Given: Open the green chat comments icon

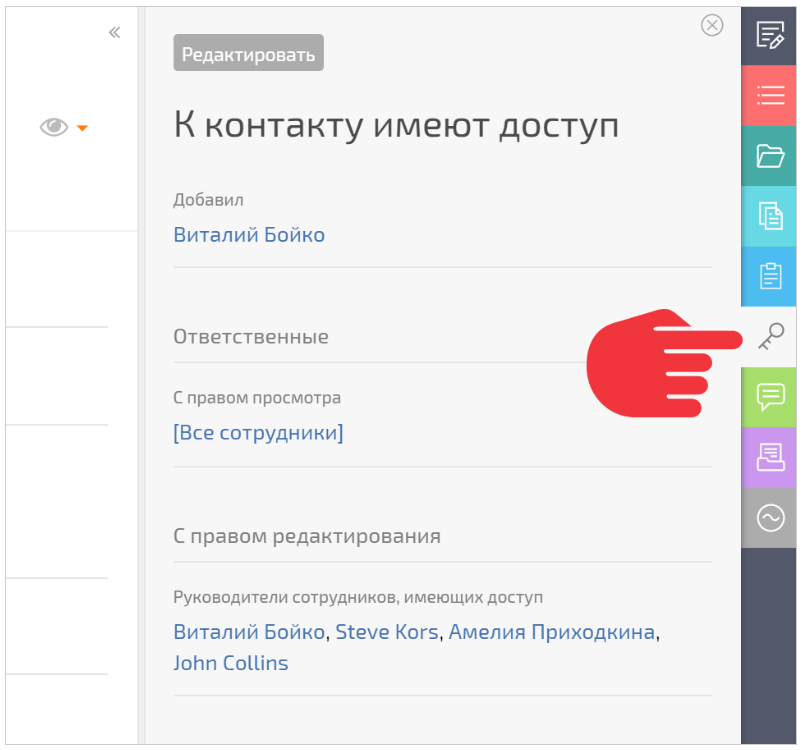Looking at the screenshot, I should coord(770,397).
